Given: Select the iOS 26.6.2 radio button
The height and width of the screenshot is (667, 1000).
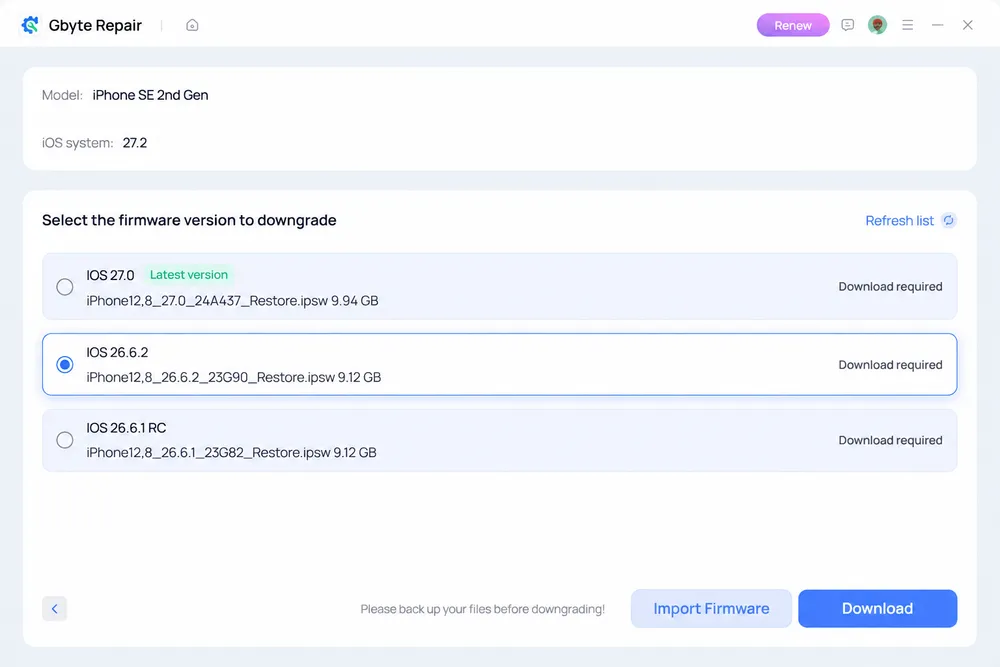Looking at the screenshot, I should coord(64,364).
